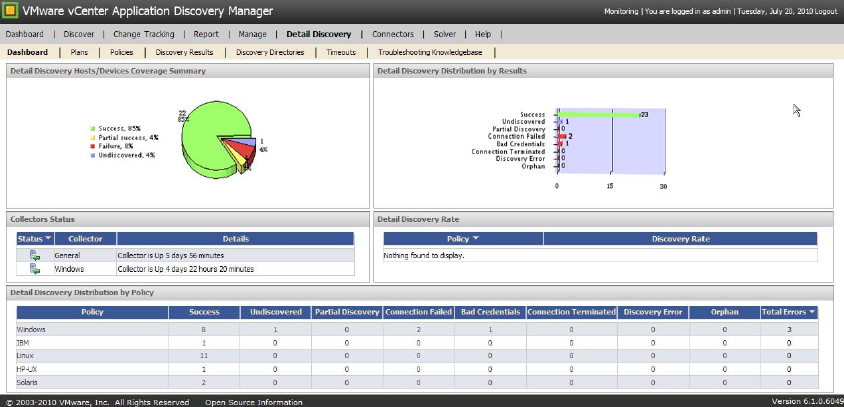
Task: Open the Report menu
Action: pos(206,34)
